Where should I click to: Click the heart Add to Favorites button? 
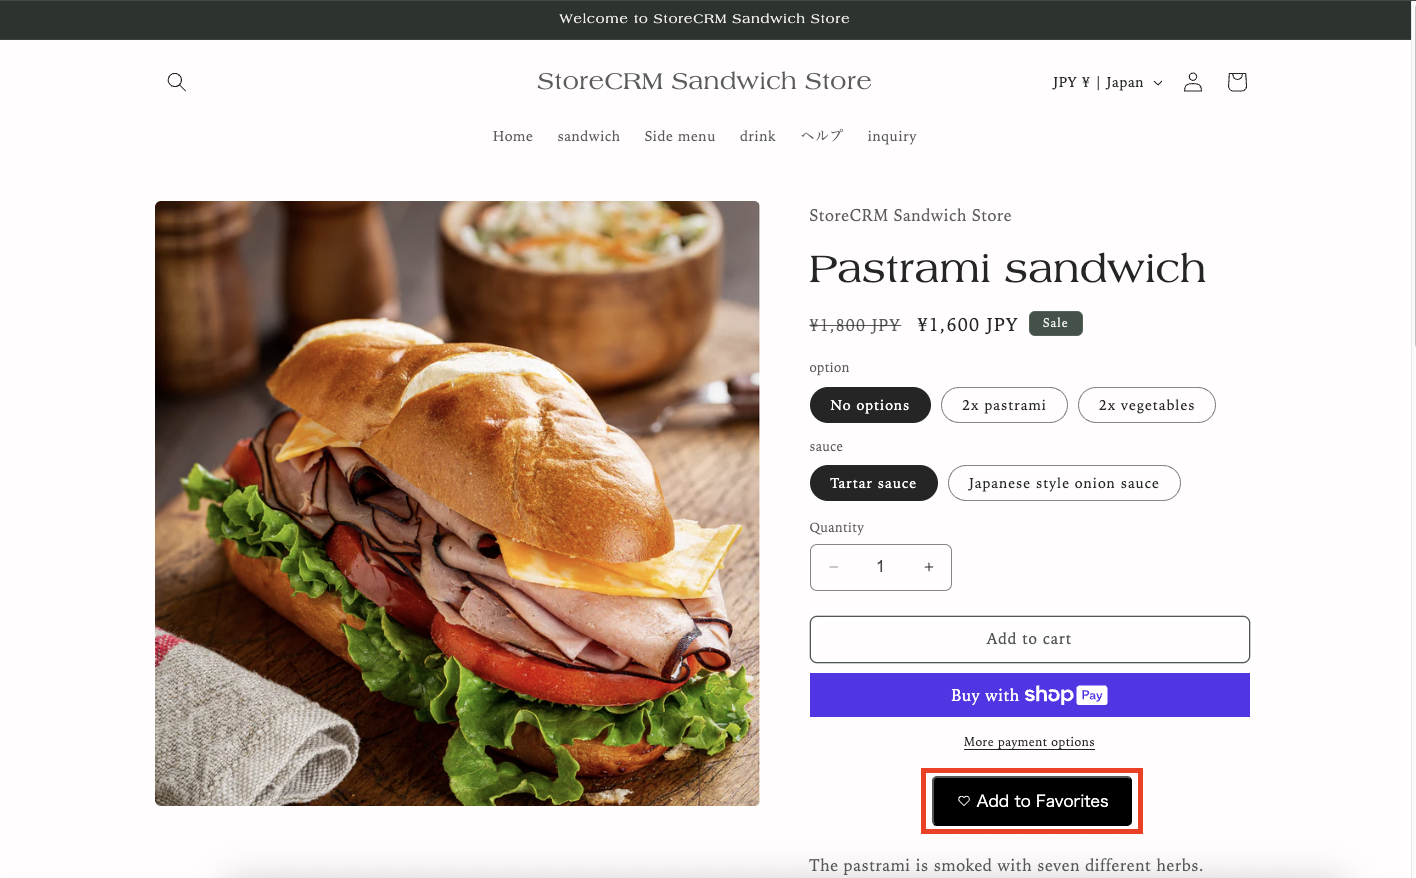pyautogui.click(x=1032, y=801)
